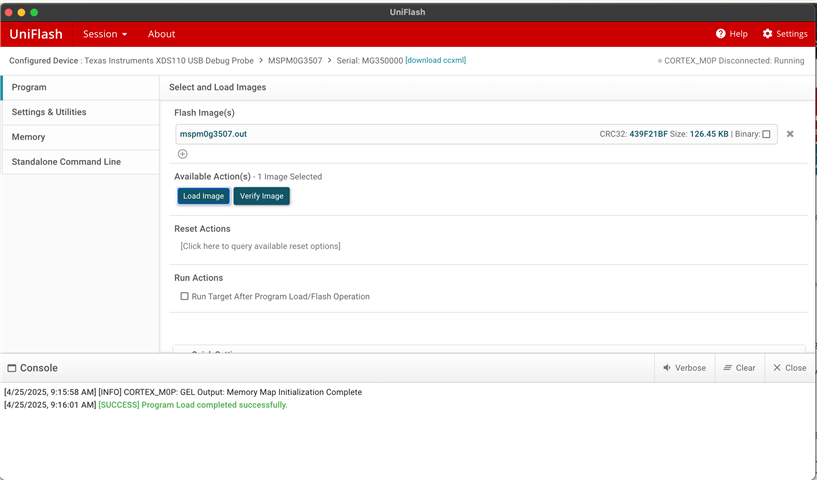This screenshot has height=480, width=817.
Task: Open the Settings gear icon
Action: tap(768, 34)
